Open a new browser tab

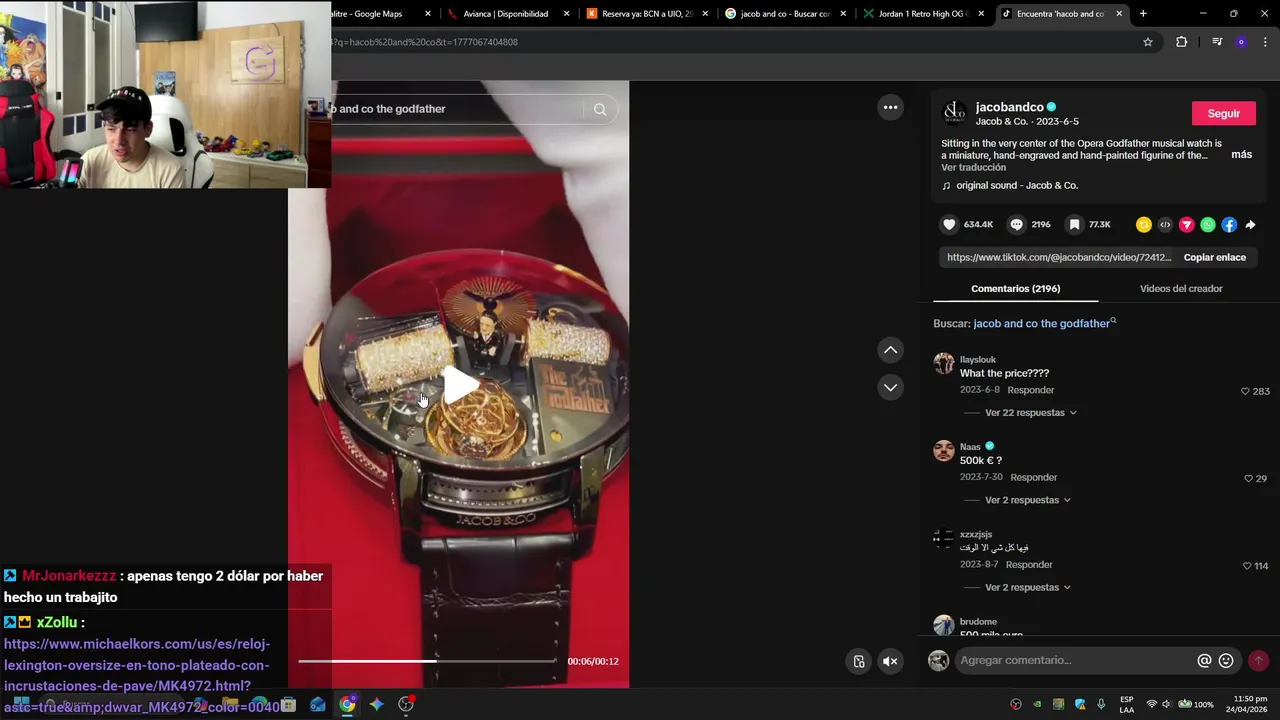click(x=1143, y=14)
